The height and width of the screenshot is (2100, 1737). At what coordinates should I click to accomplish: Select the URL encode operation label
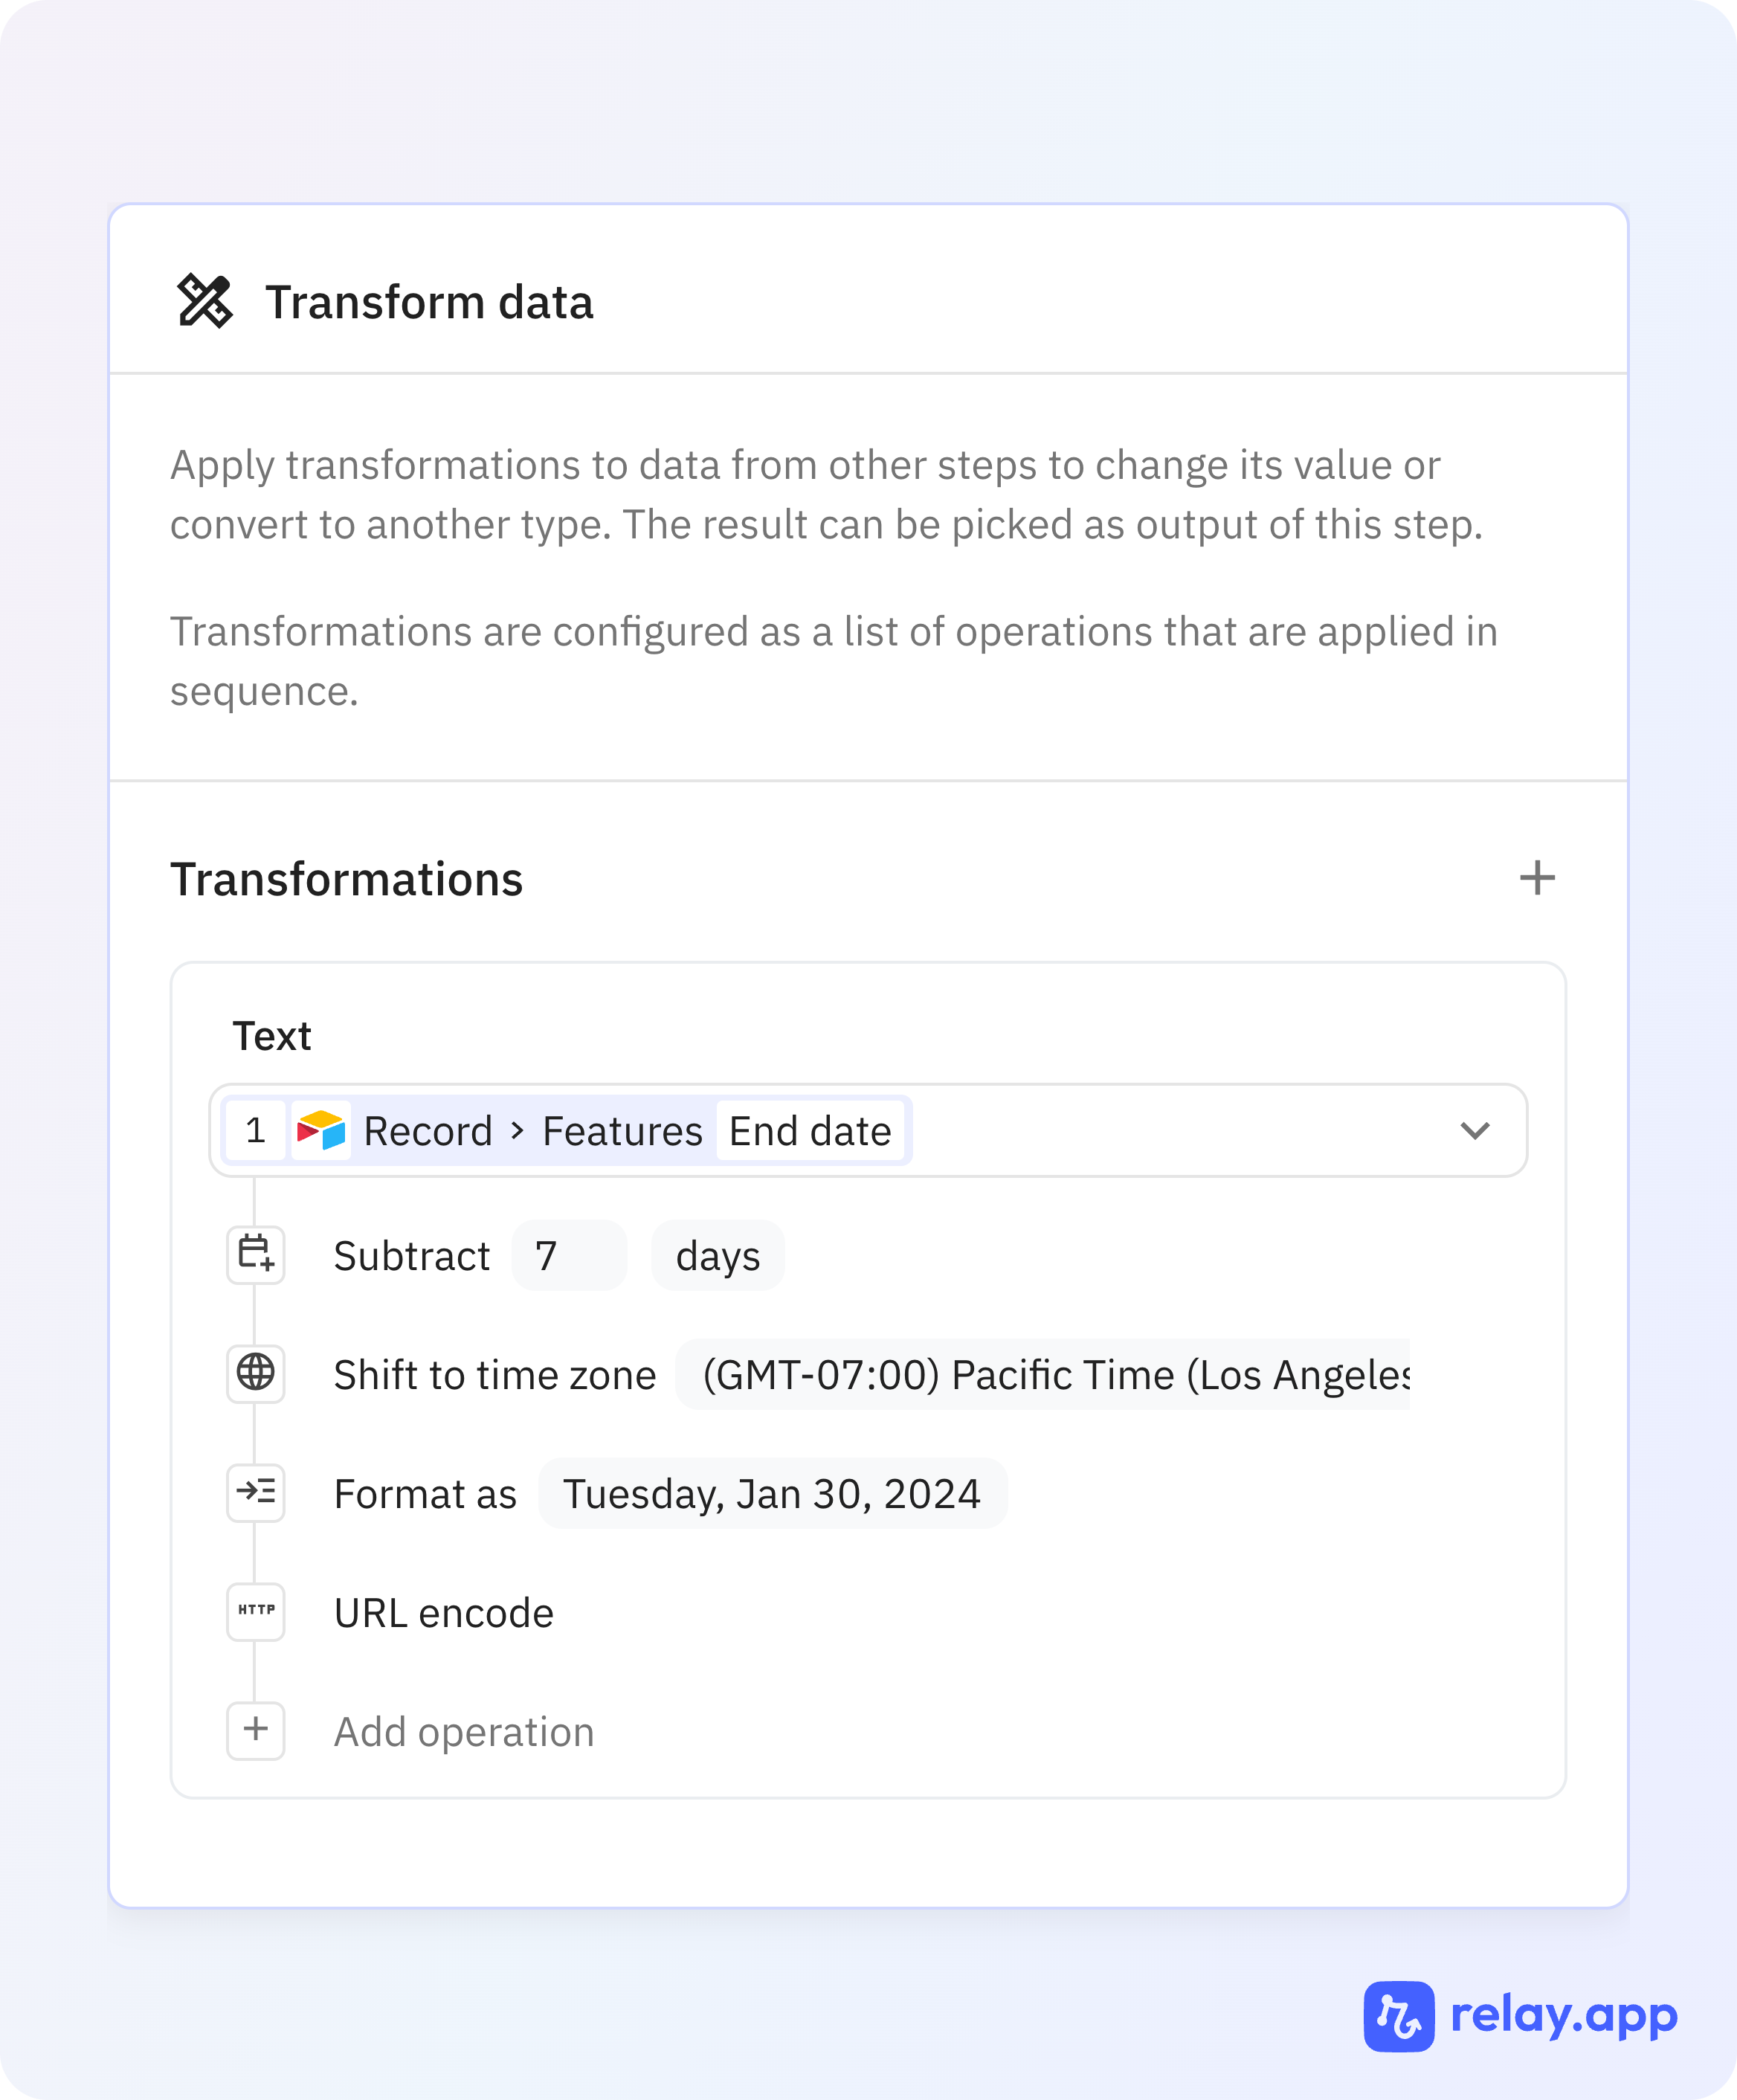click(x=443, y=1613)
